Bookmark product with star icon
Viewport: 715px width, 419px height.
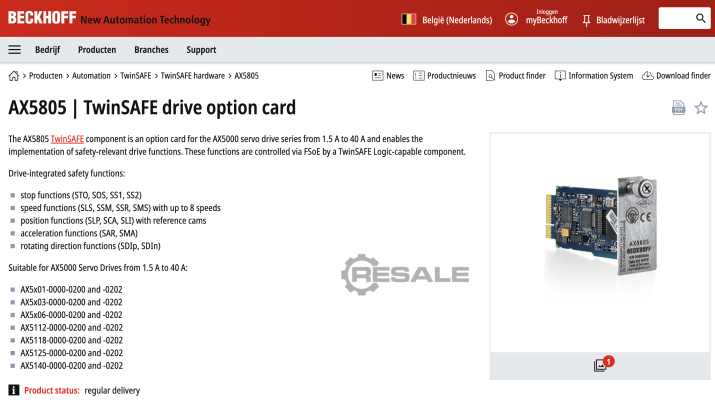(x=701, y=108)
